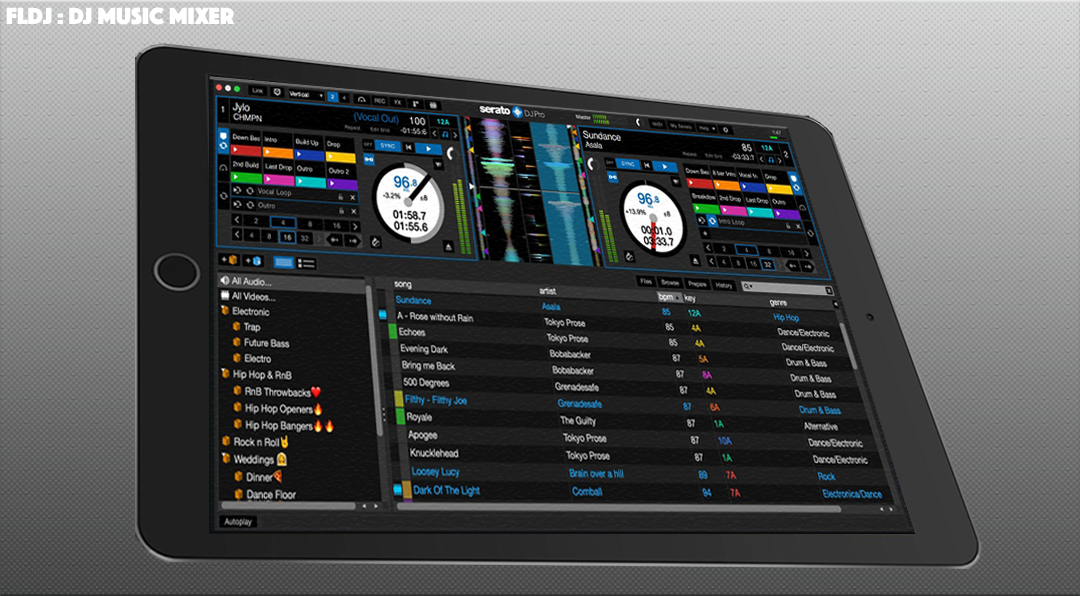Trigger orange Intro cue on left deck
Viewport: 1080px width, 596px height.
[278, 153]
